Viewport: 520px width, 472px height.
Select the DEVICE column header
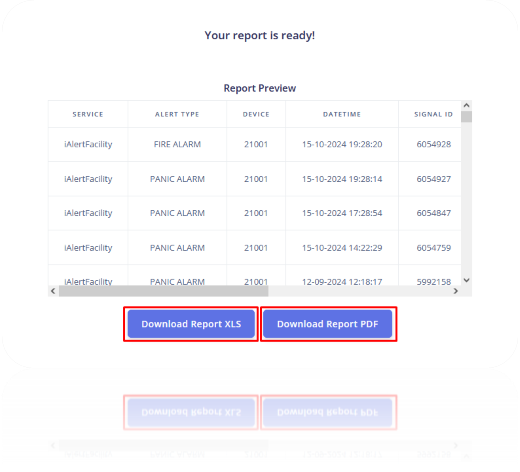[256, 114]
